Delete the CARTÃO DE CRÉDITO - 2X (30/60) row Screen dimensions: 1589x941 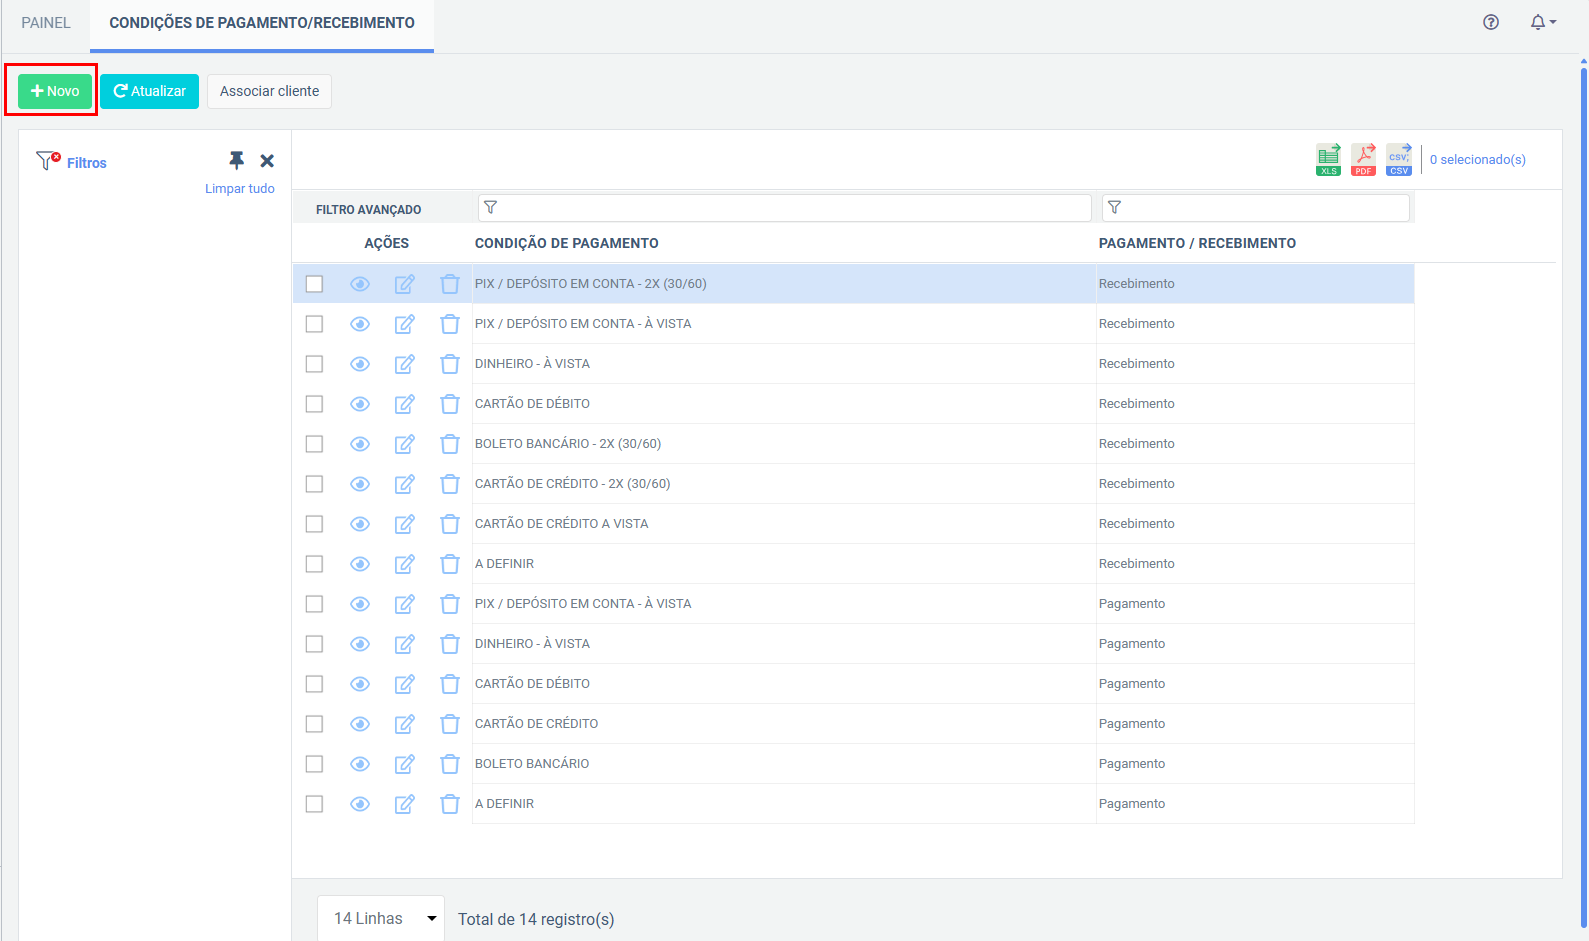[x=450, y=484]
